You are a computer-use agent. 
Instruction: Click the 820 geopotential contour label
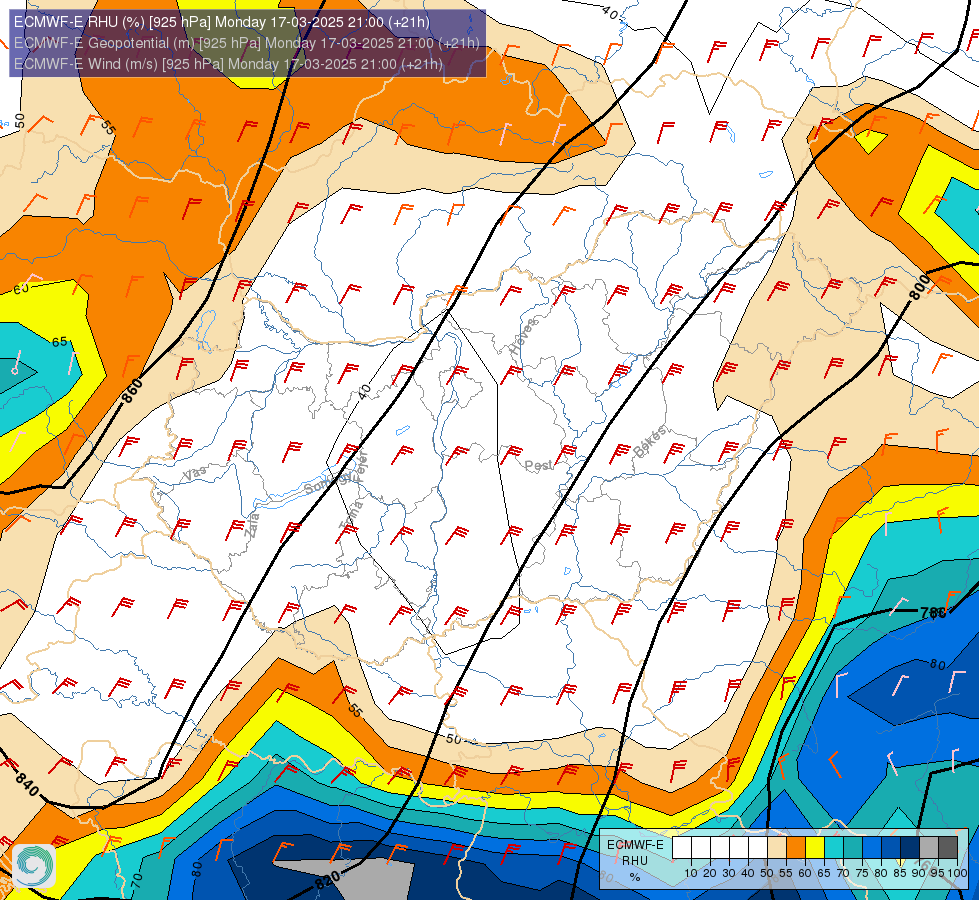tap(327, 880)
